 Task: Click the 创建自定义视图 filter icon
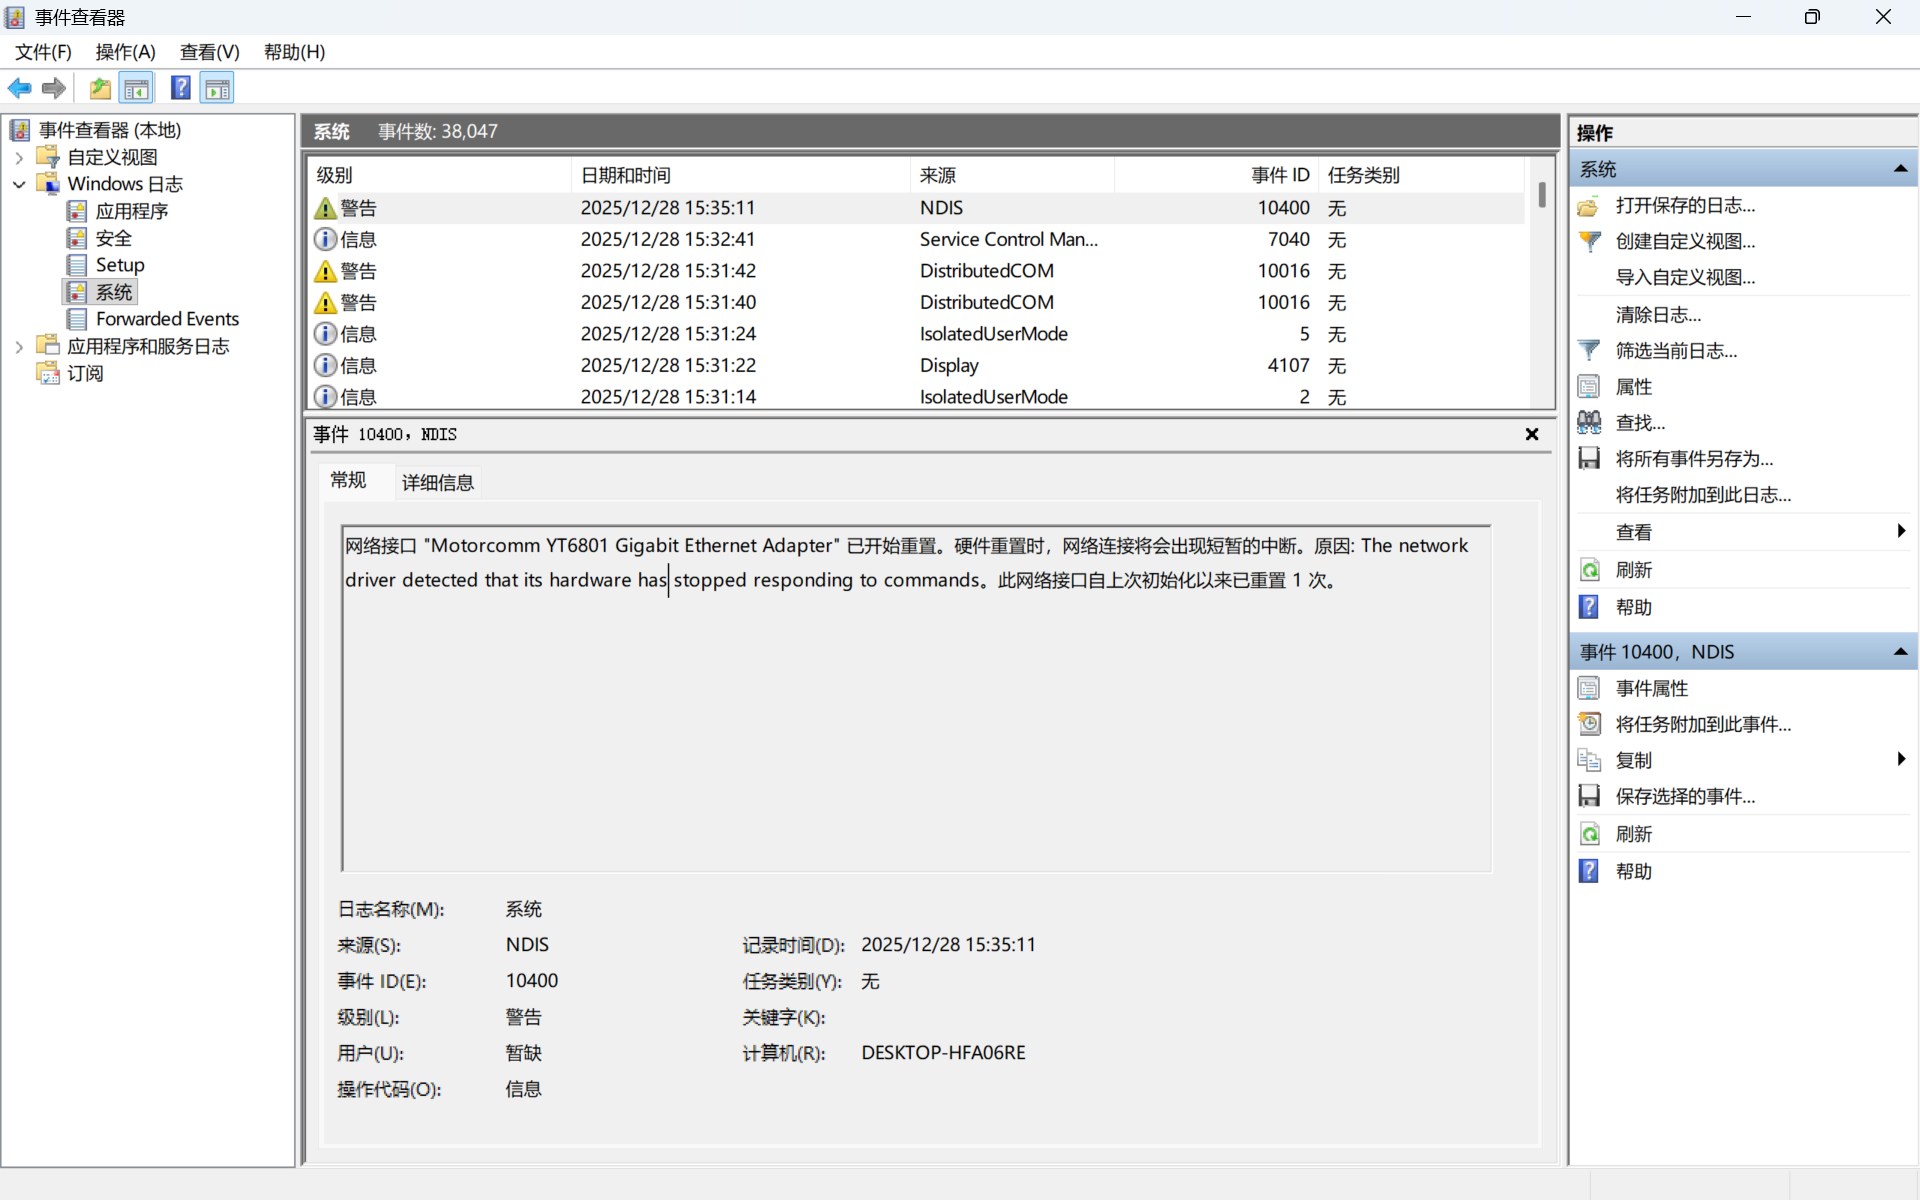pyautogui.click(x=1589, y=242)
